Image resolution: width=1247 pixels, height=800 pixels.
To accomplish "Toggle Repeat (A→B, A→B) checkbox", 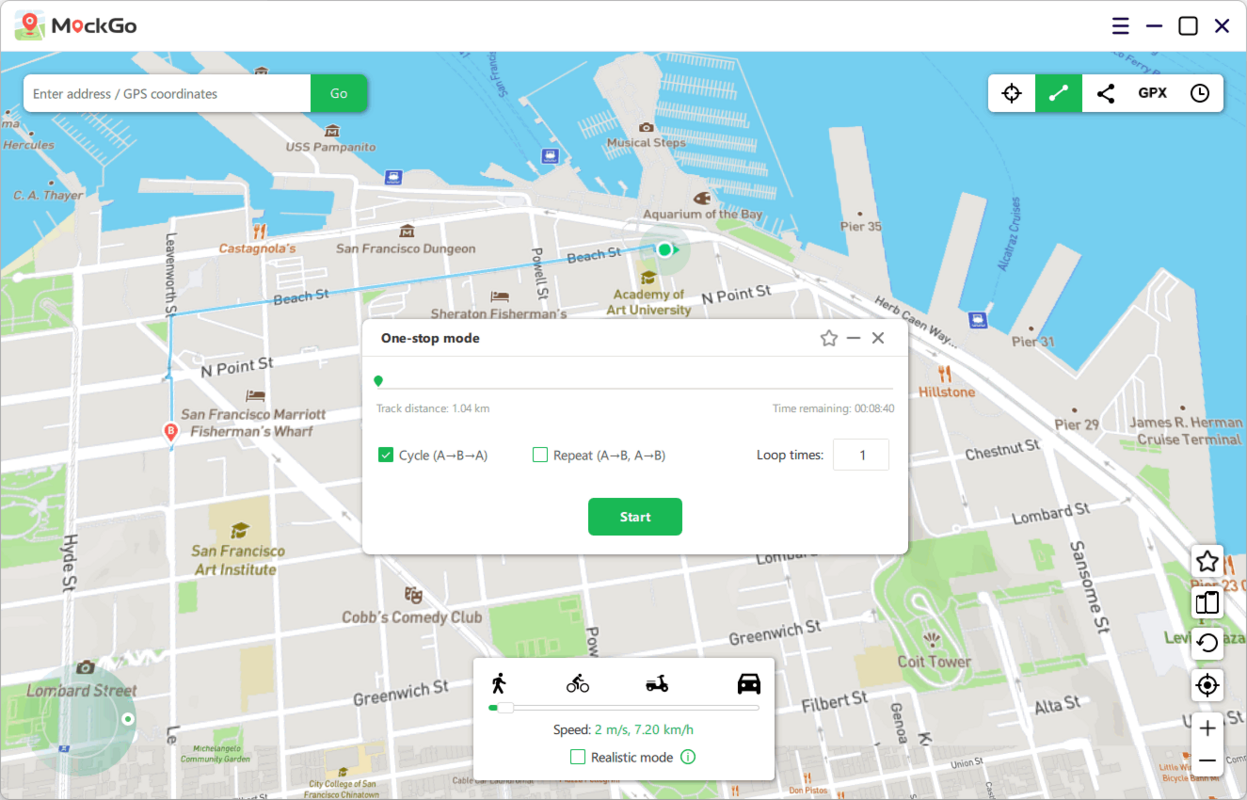I will pos(540,455).
